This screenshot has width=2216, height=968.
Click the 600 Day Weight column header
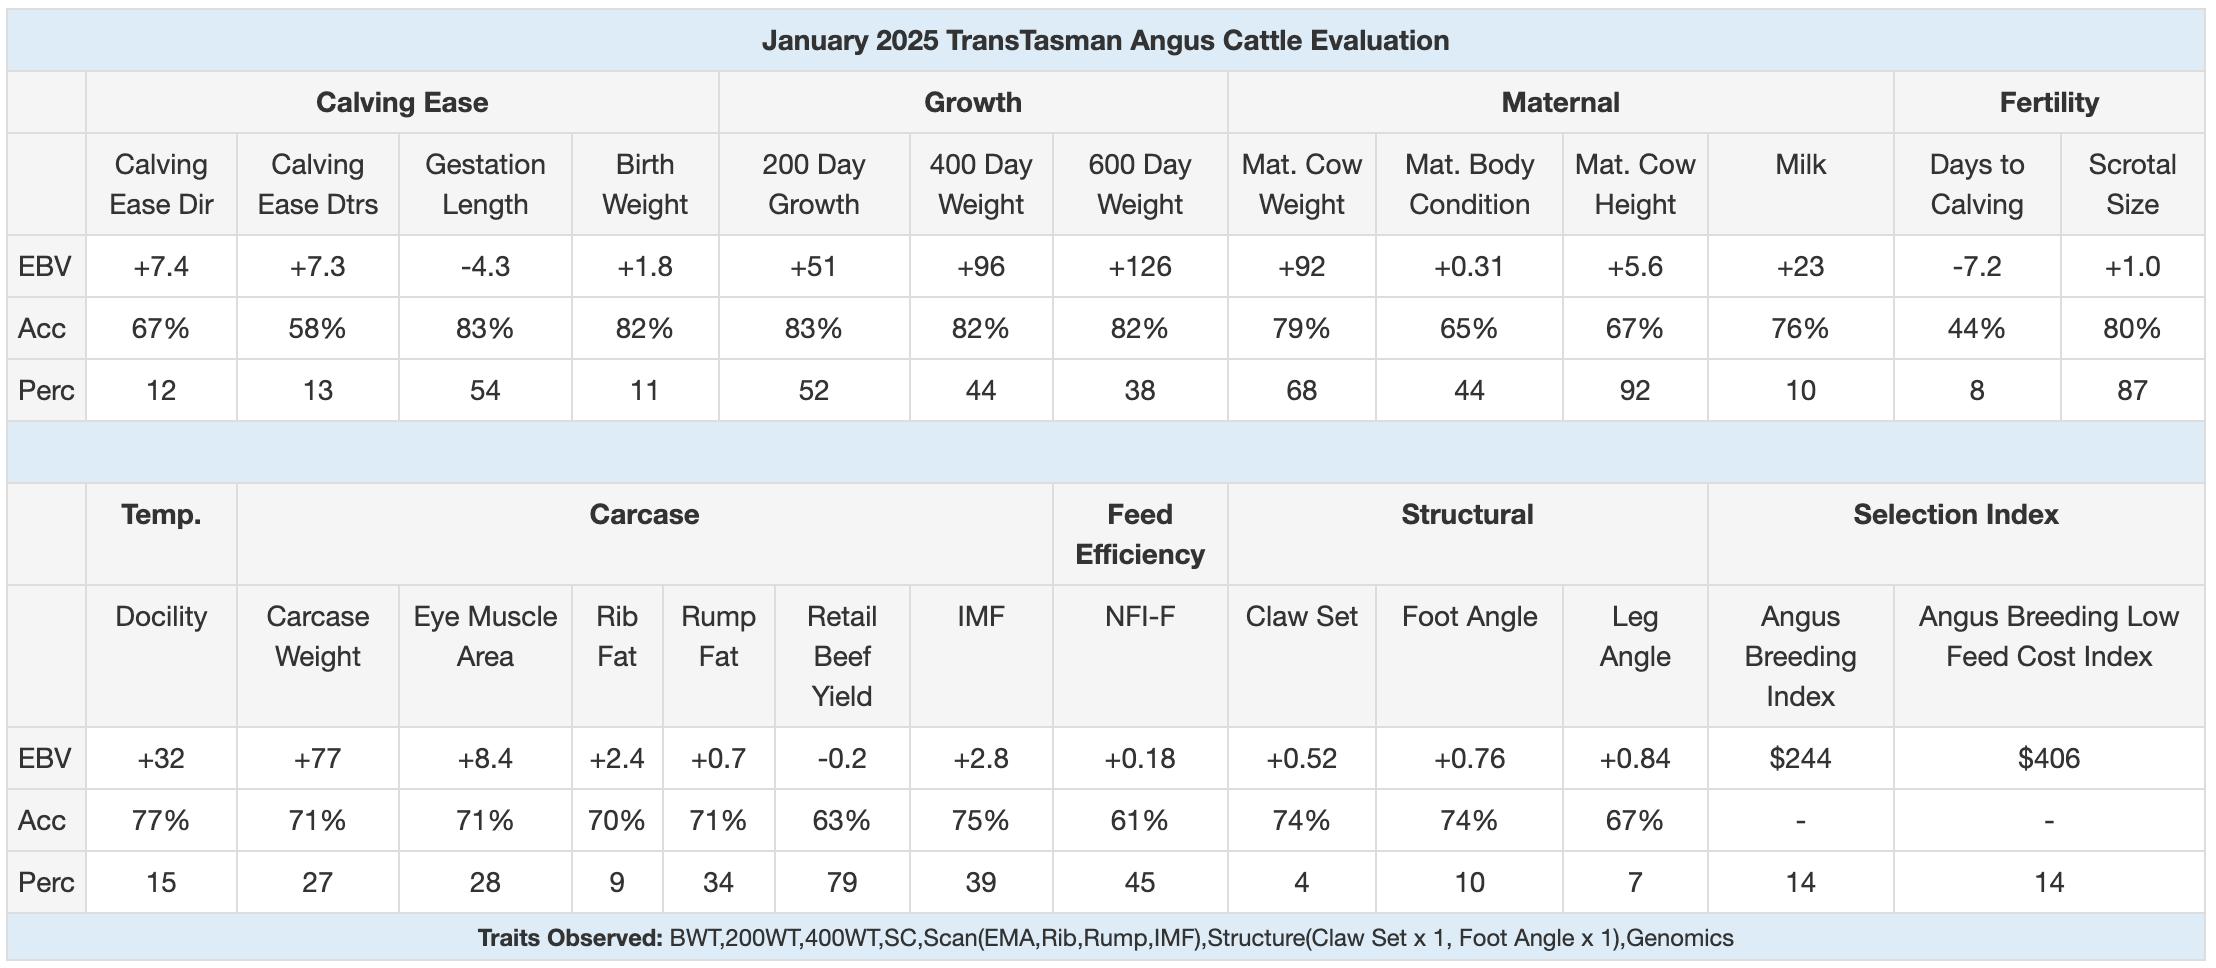[1139, 184]
